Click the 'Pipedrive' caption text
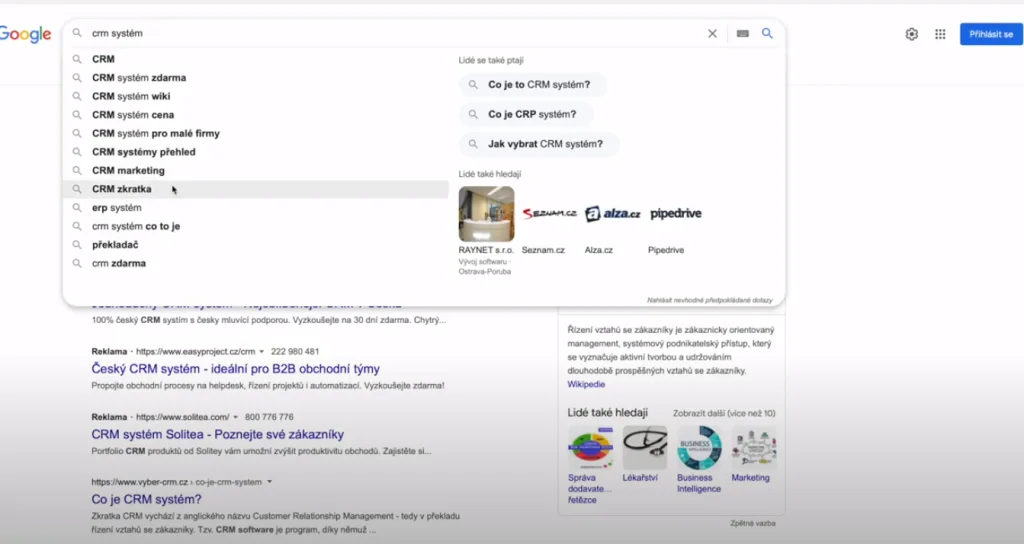The height and width of the screenshot is (544, 1024). pyautogui.click(x=666, y=250)
